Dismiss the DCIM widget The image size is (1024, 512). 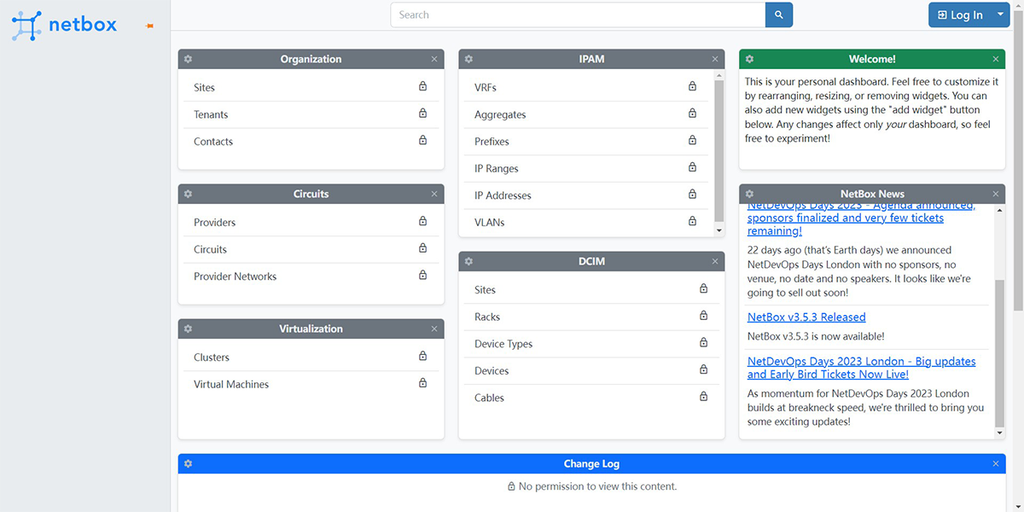pyautogui.click(x=715, y=261)
